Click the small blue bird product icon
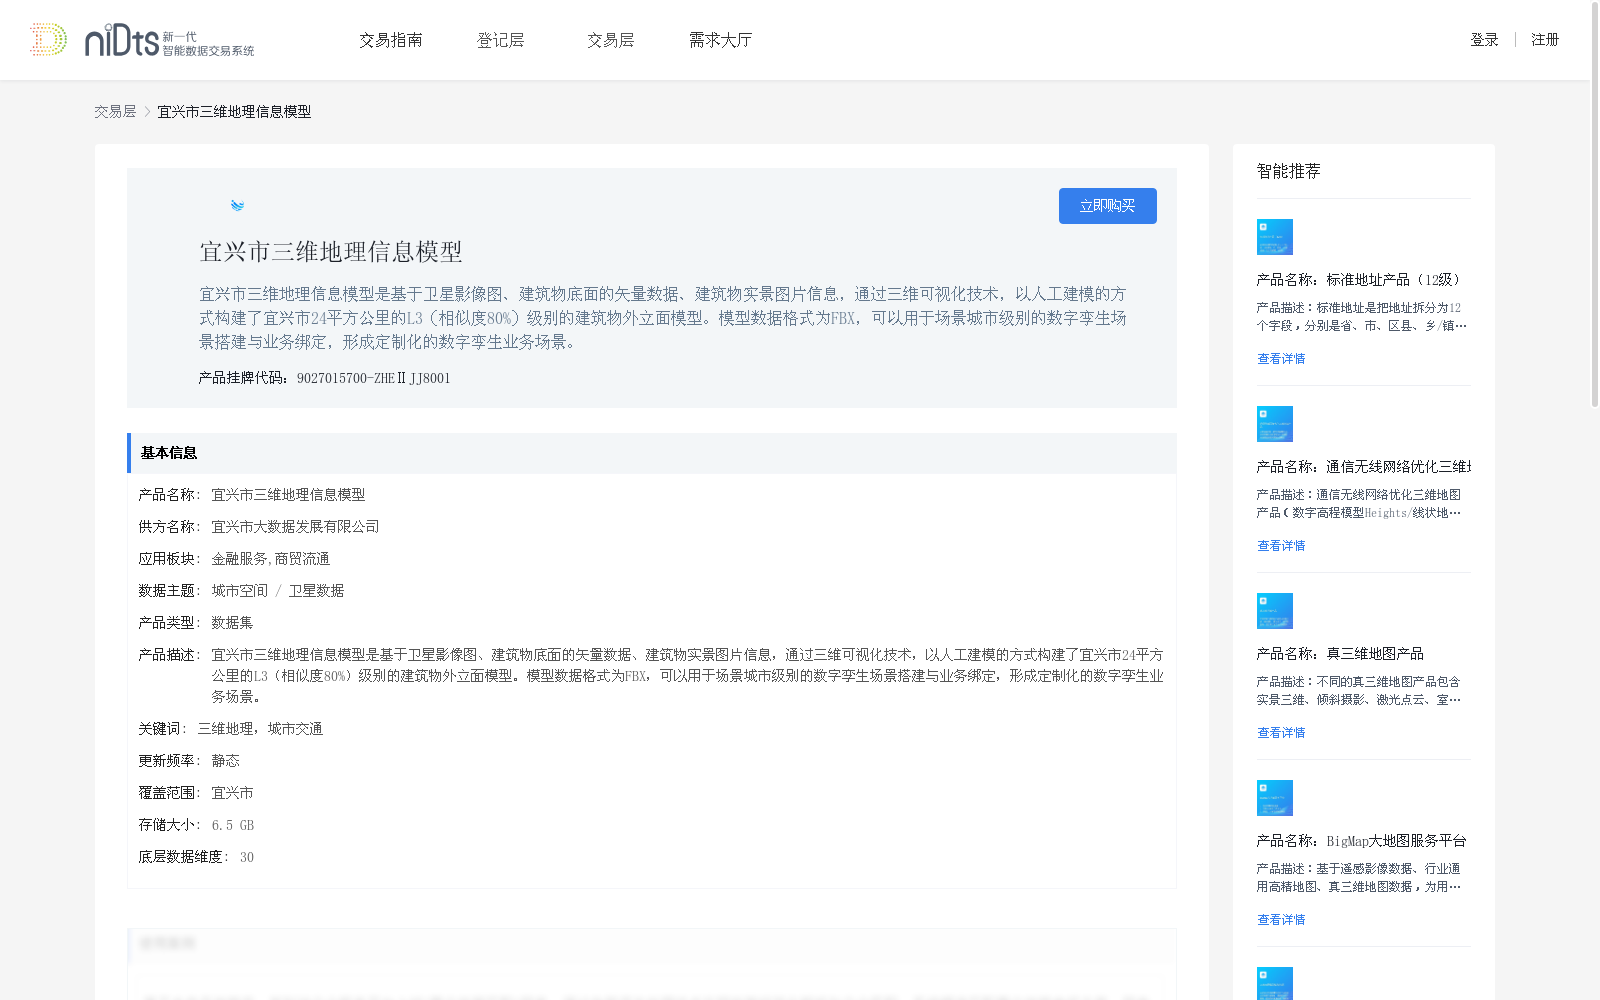 point(237,206)
